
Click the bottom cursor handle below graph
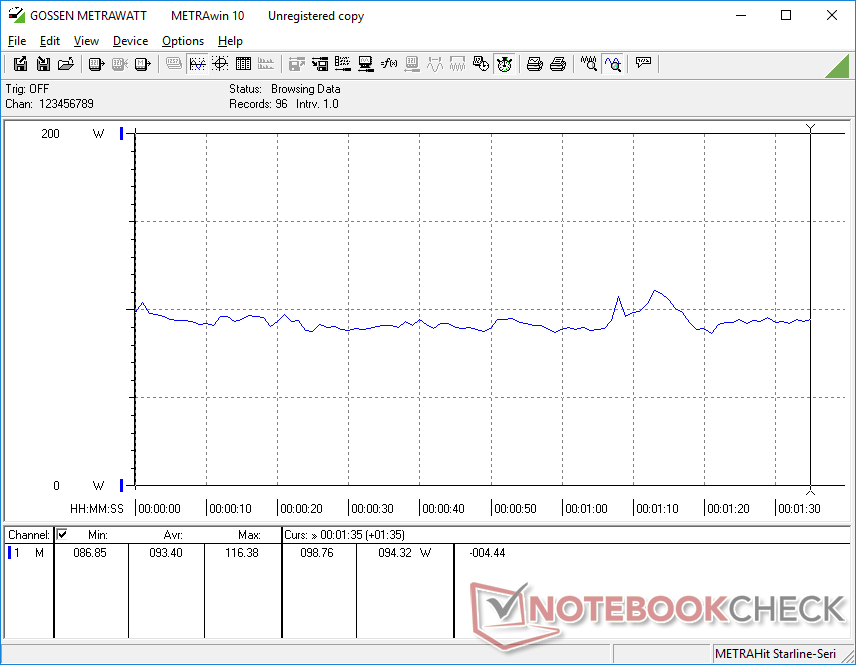pos(811,490)
